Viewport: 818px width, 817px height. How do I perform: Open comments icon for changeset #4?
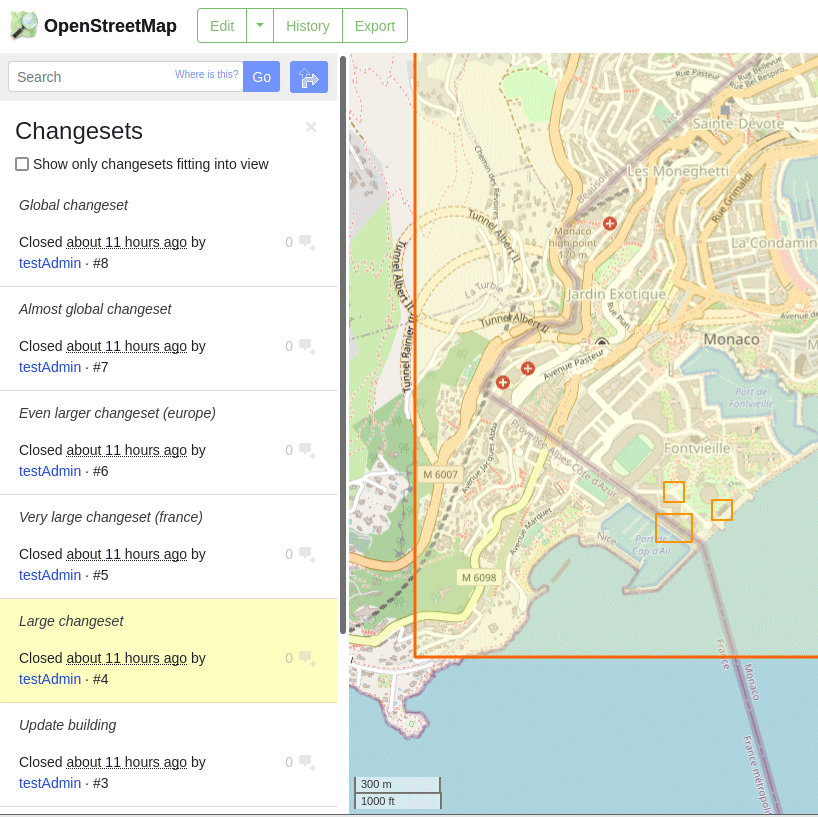tap(307, 658)
